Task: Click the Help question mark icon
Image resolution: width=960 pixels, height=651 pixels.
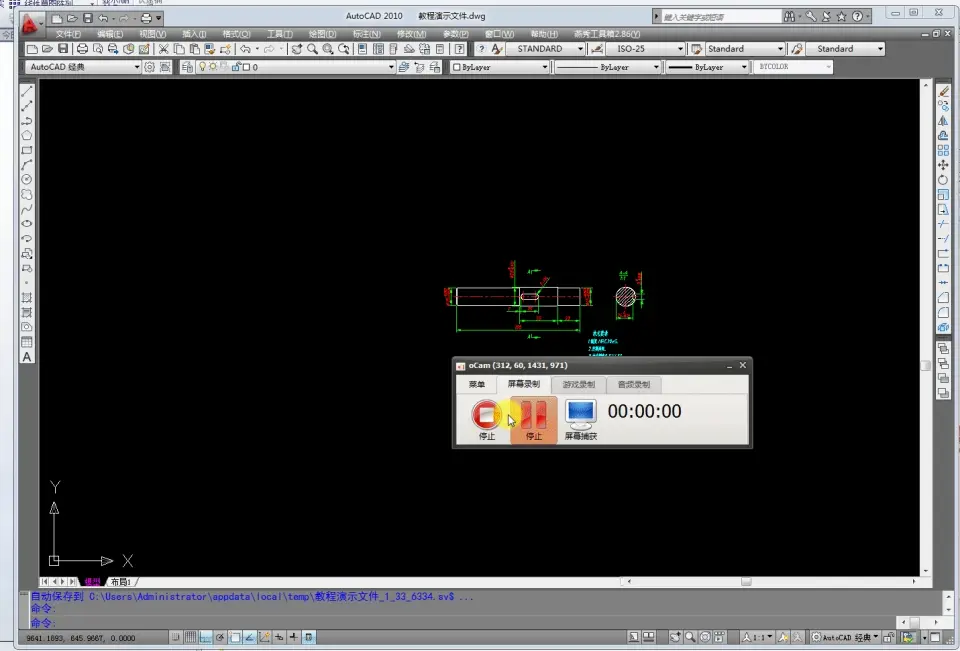Action: 460,49
